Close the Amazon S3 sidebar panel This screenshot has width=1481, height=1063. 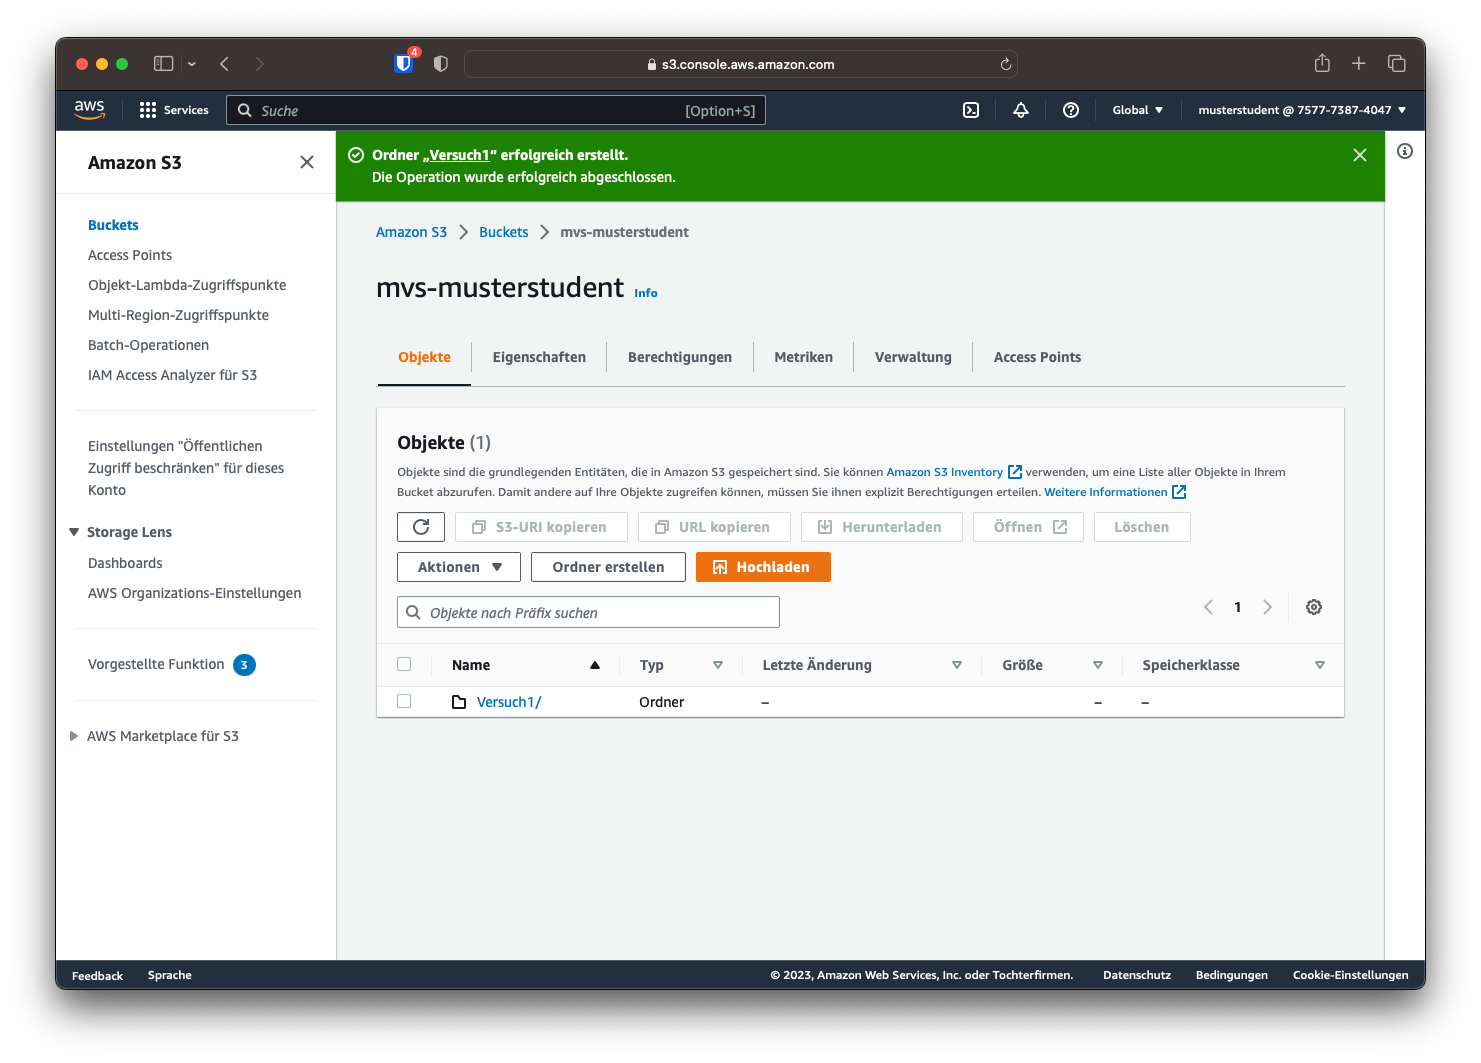tap(307, 162)
